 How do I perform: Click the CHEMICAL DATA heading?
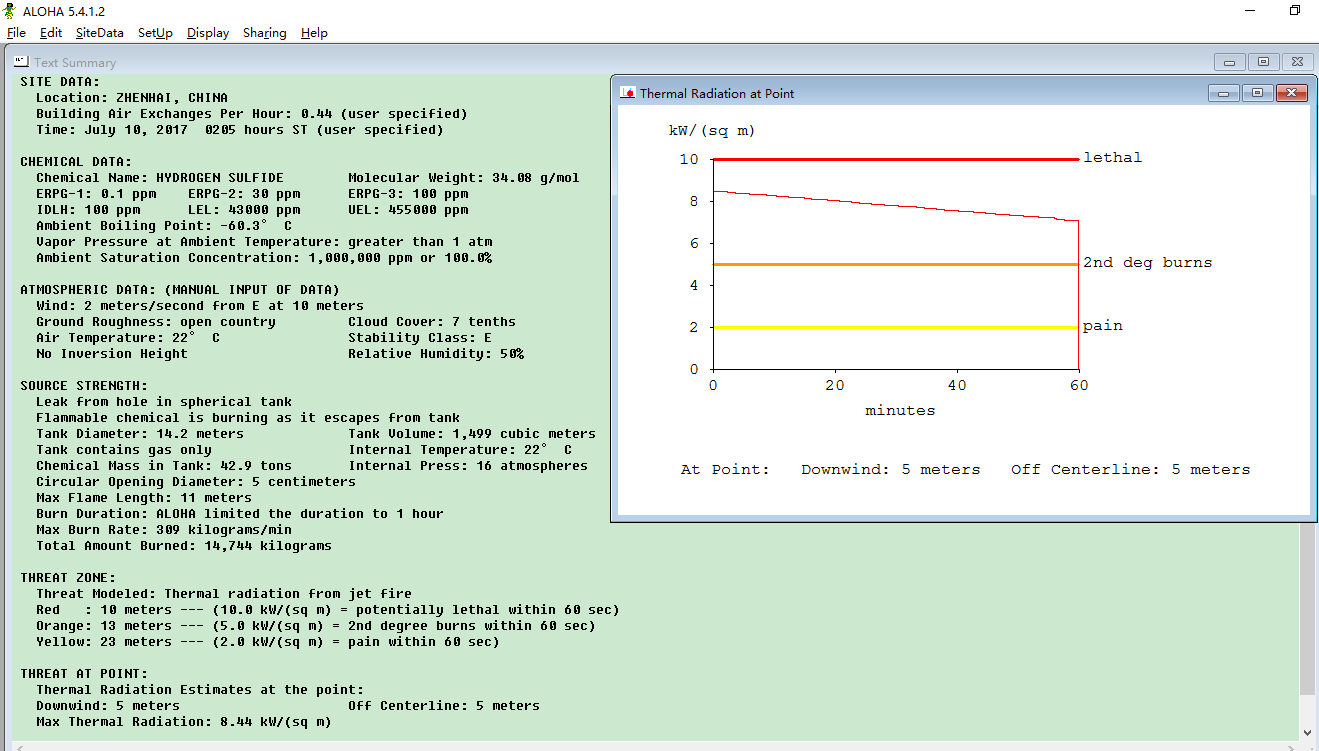(76, 162)
